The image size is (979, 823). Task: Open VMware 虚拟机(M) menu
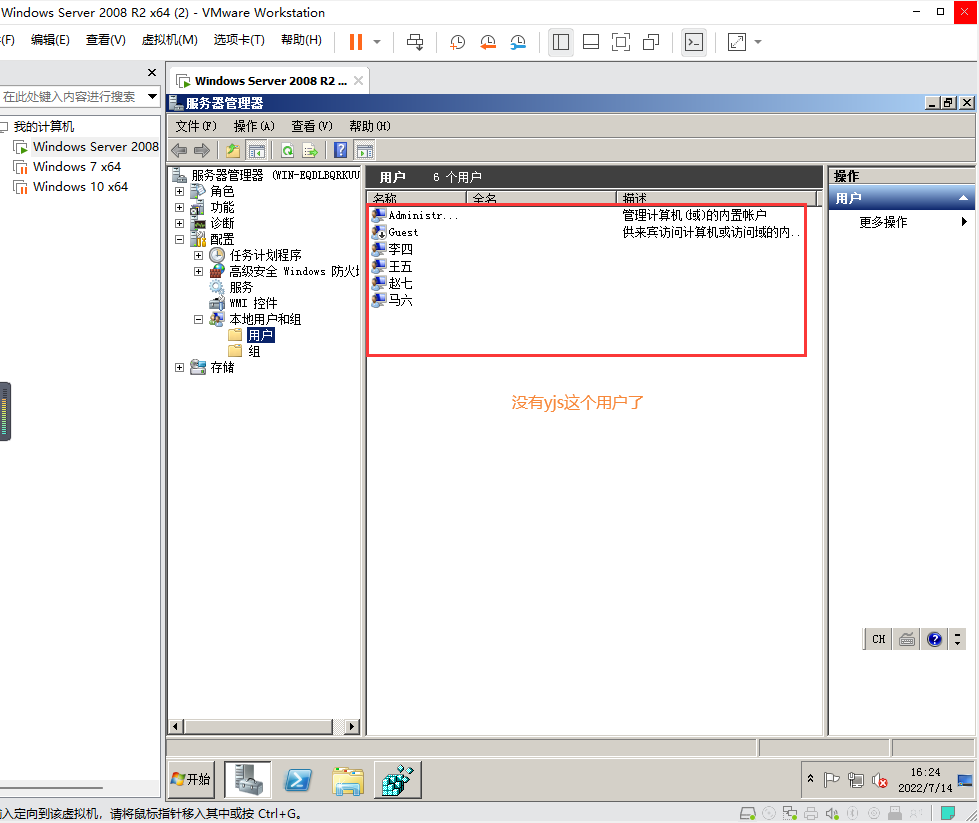[169, 40]
